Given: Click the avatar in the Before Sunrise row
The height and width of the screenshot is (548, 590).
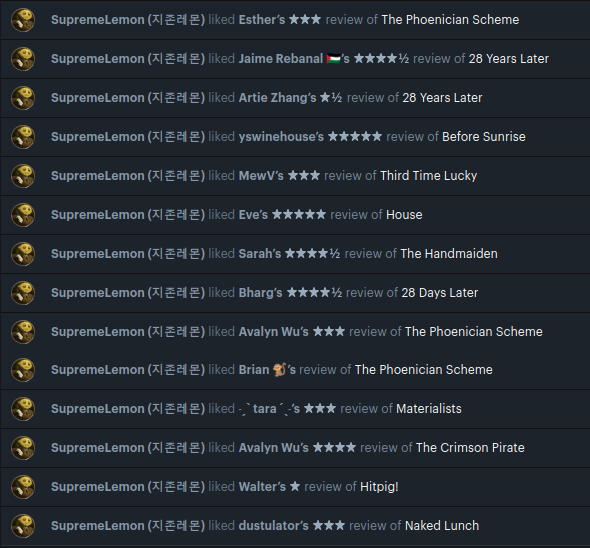Looking at the screenshot, I should 23,137.
